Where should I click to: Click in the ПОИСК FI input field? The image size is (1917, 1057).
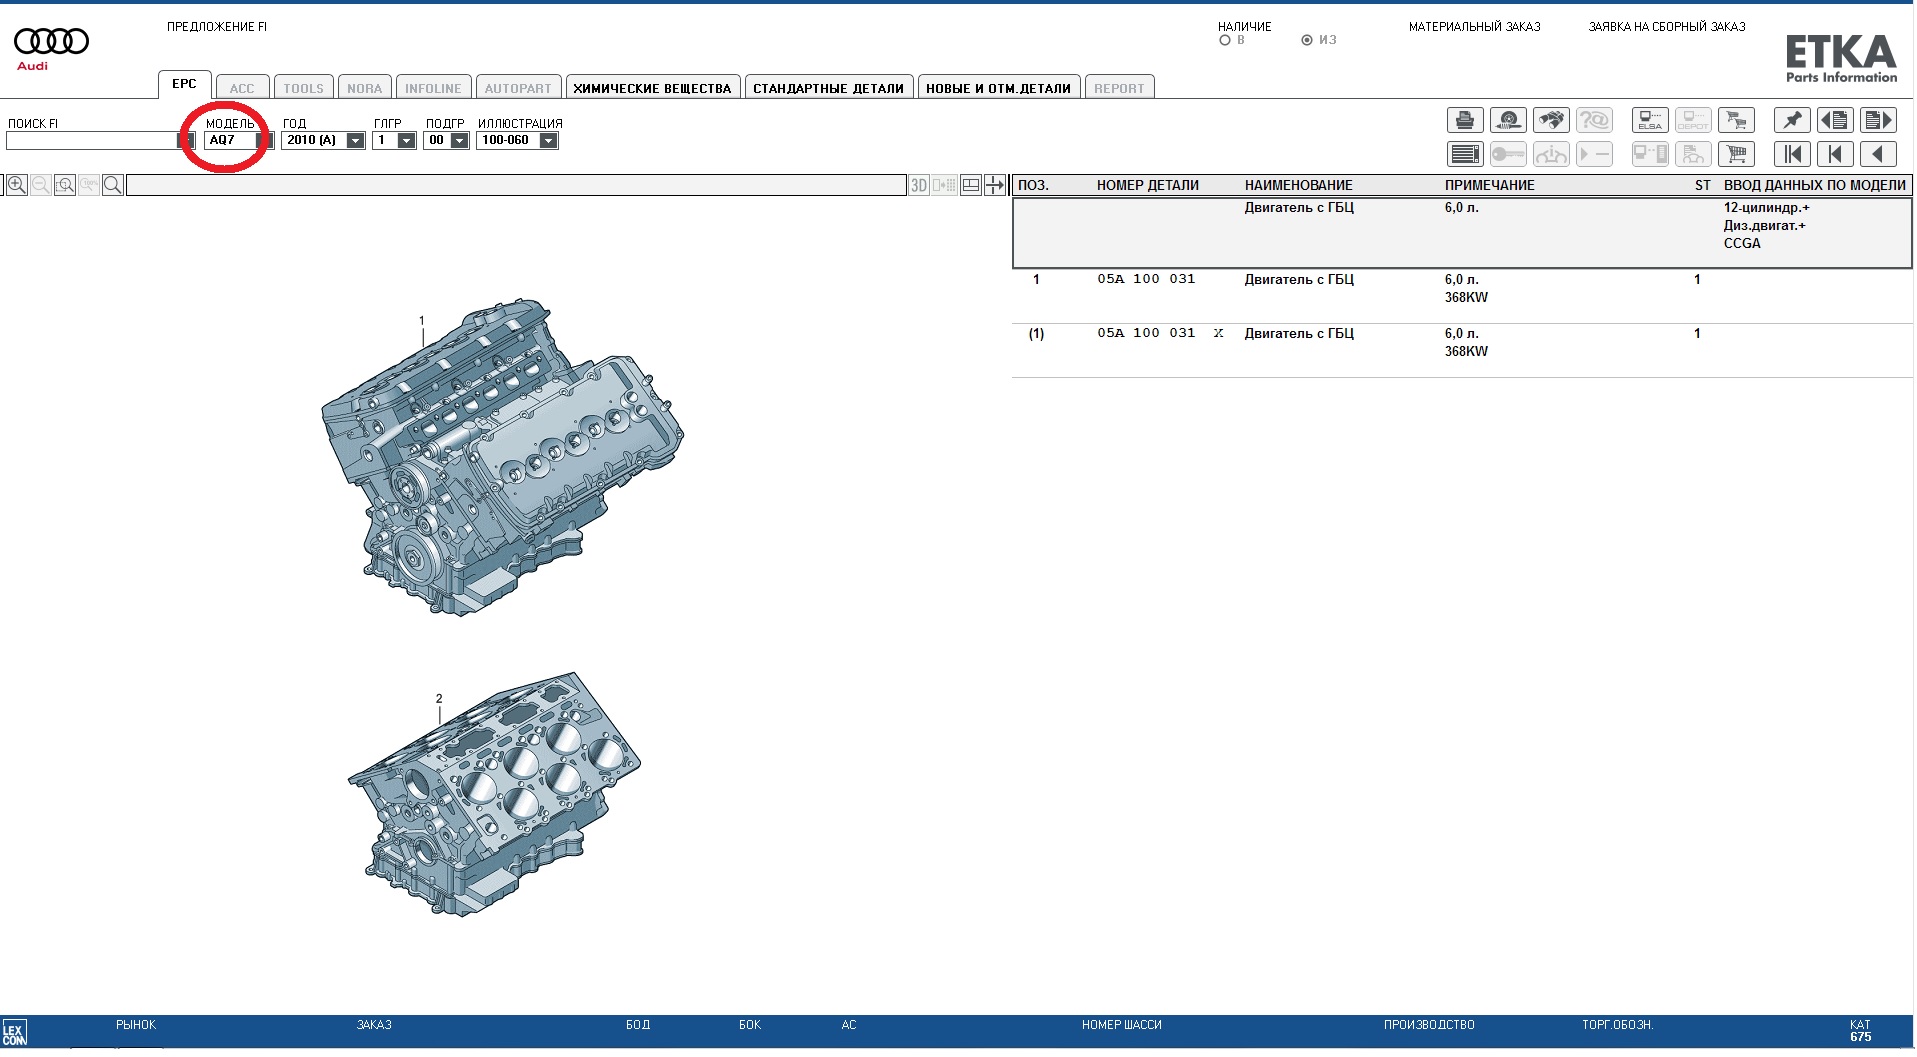click(91, 141)
